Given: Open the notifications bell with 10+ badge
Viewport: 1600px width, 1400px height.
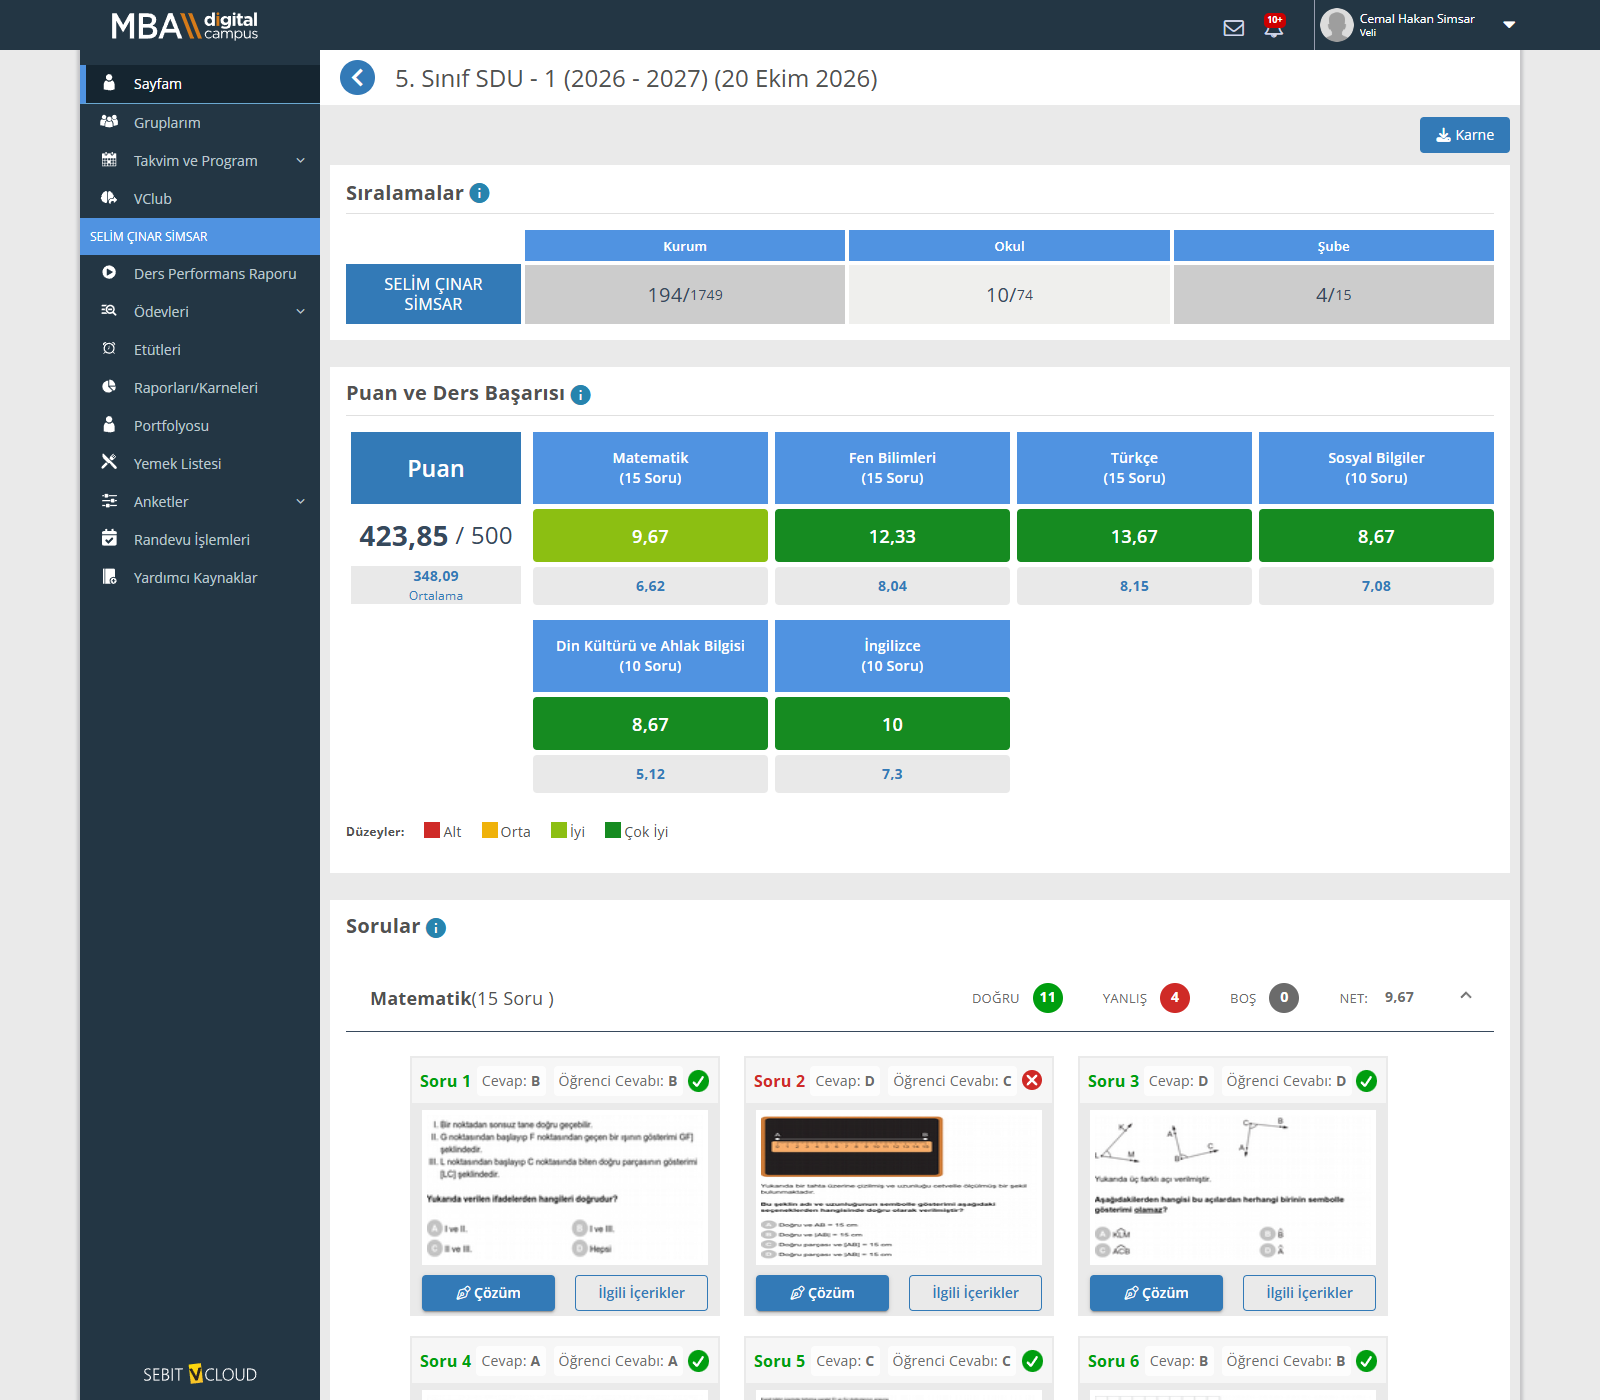Looking at the screenshot, I should tap(1273, 27).
